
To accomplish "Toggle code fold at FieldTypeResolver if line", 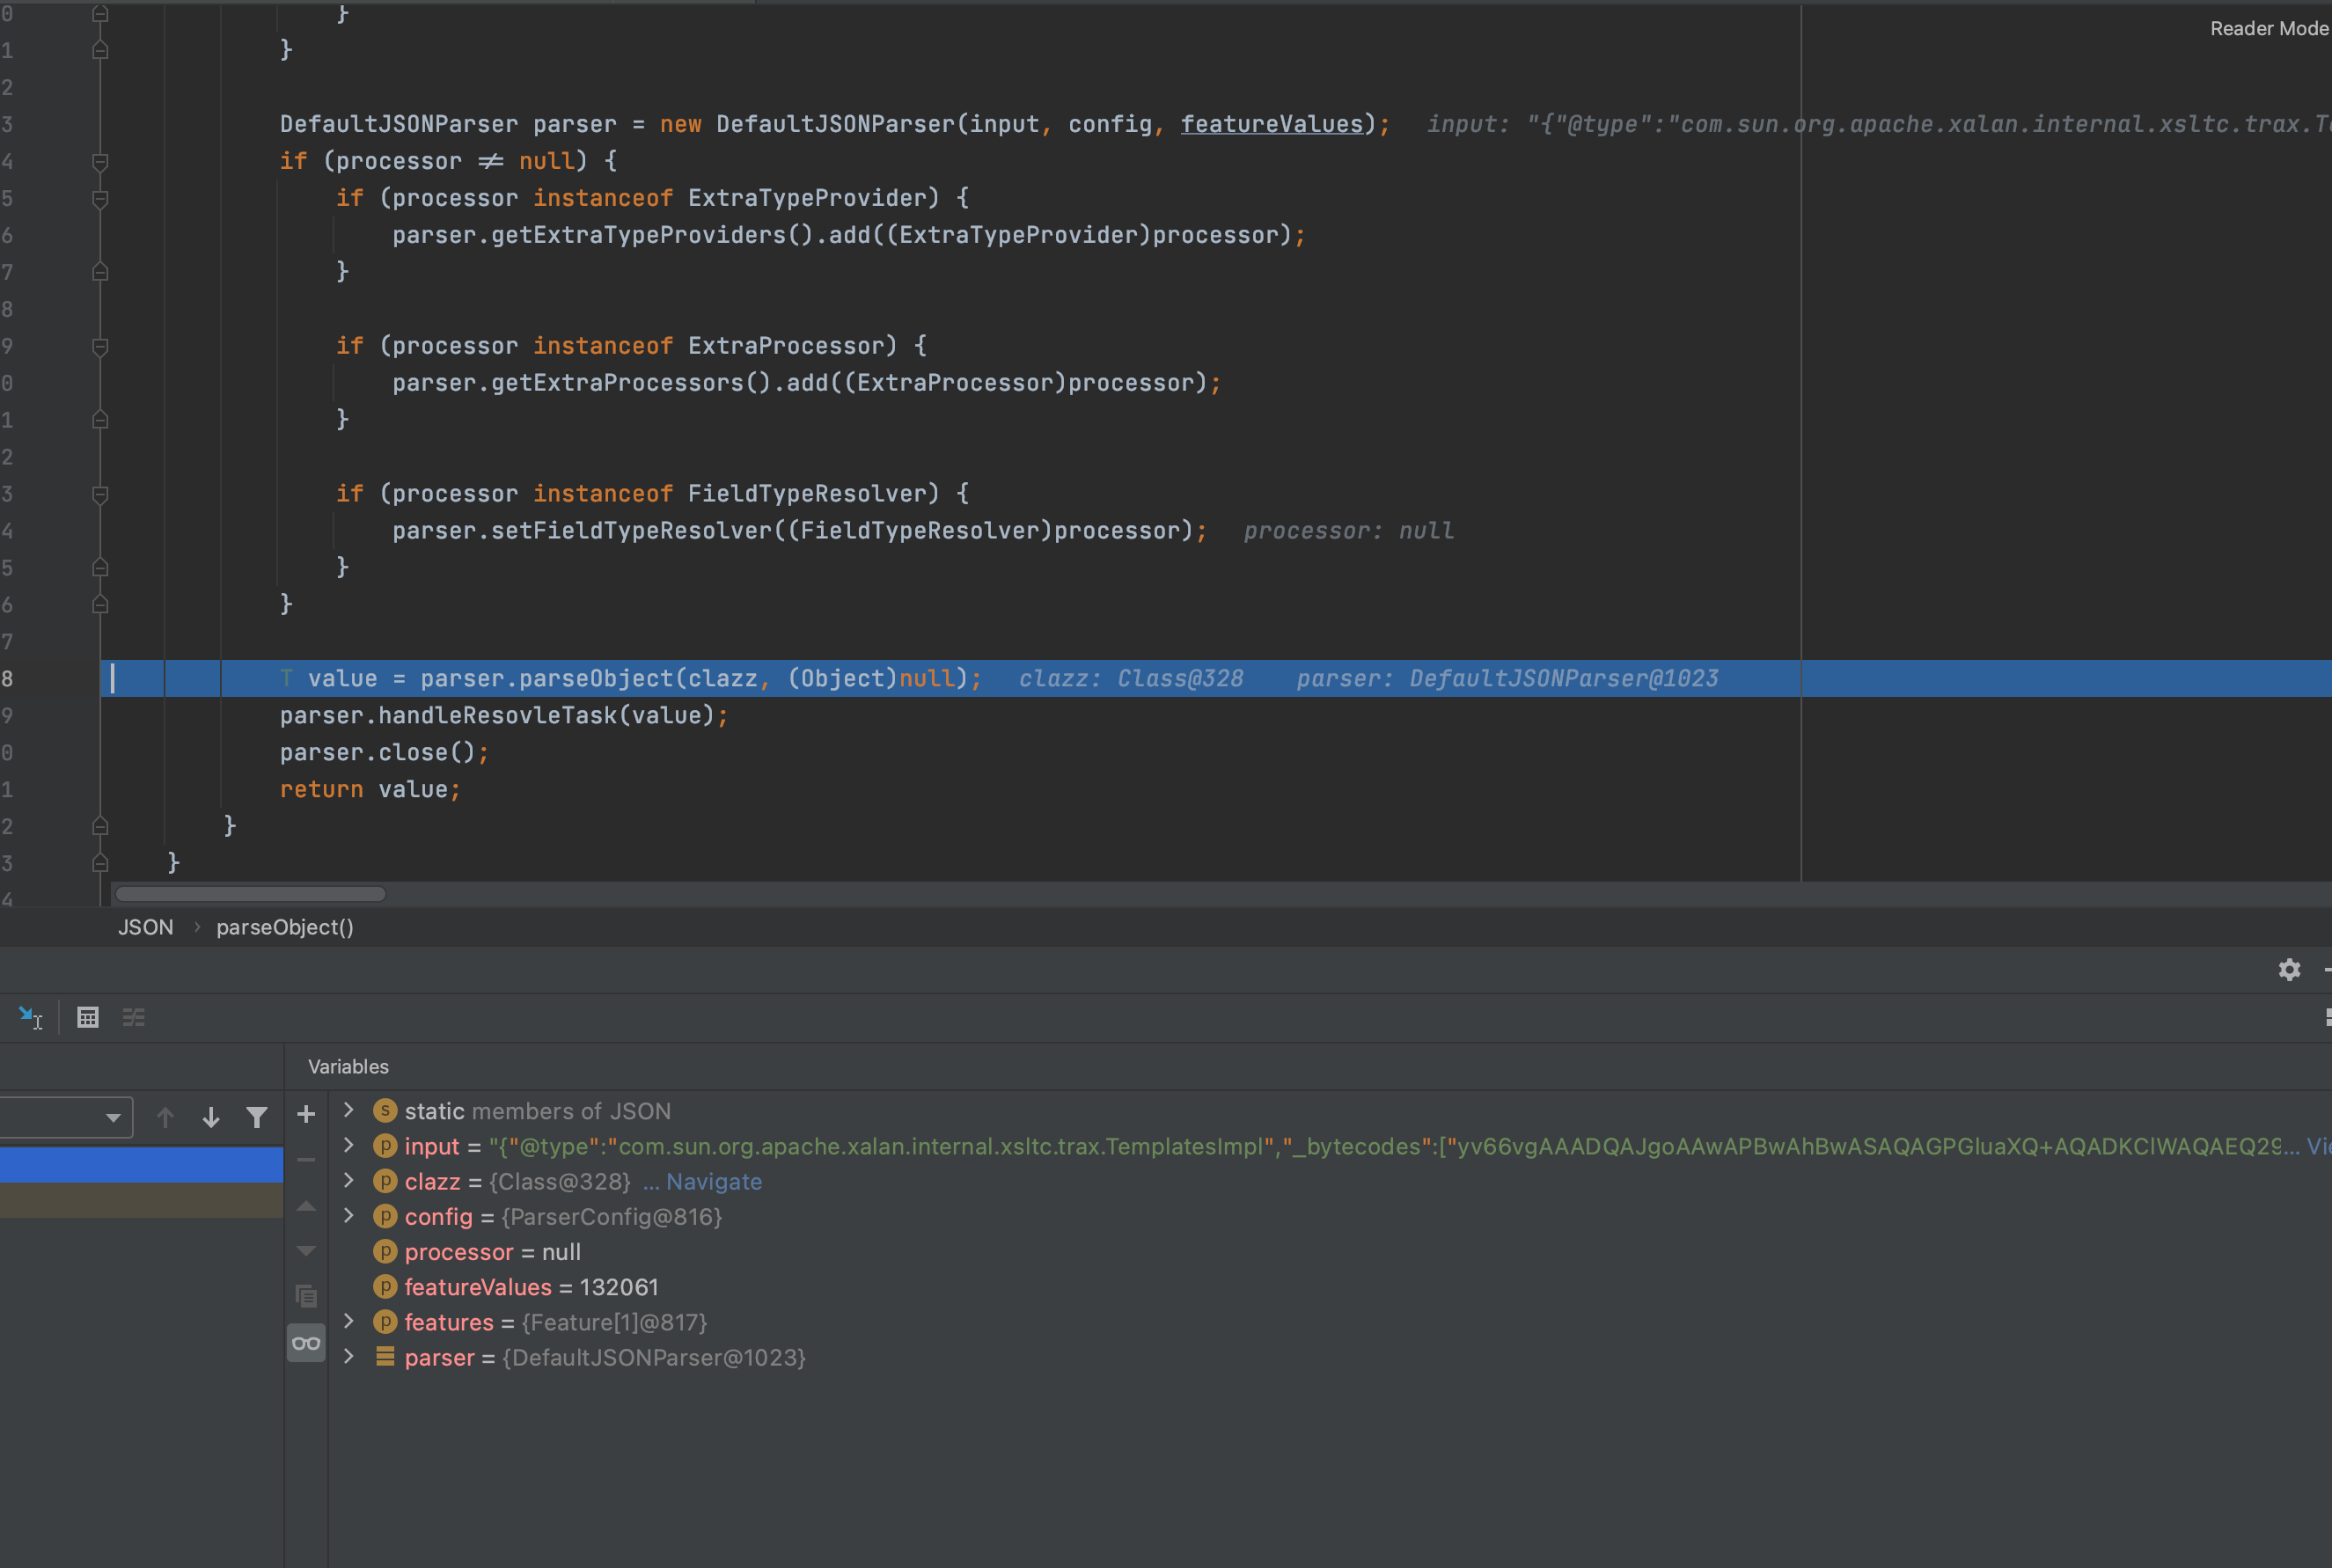I will tap(100, 494).
